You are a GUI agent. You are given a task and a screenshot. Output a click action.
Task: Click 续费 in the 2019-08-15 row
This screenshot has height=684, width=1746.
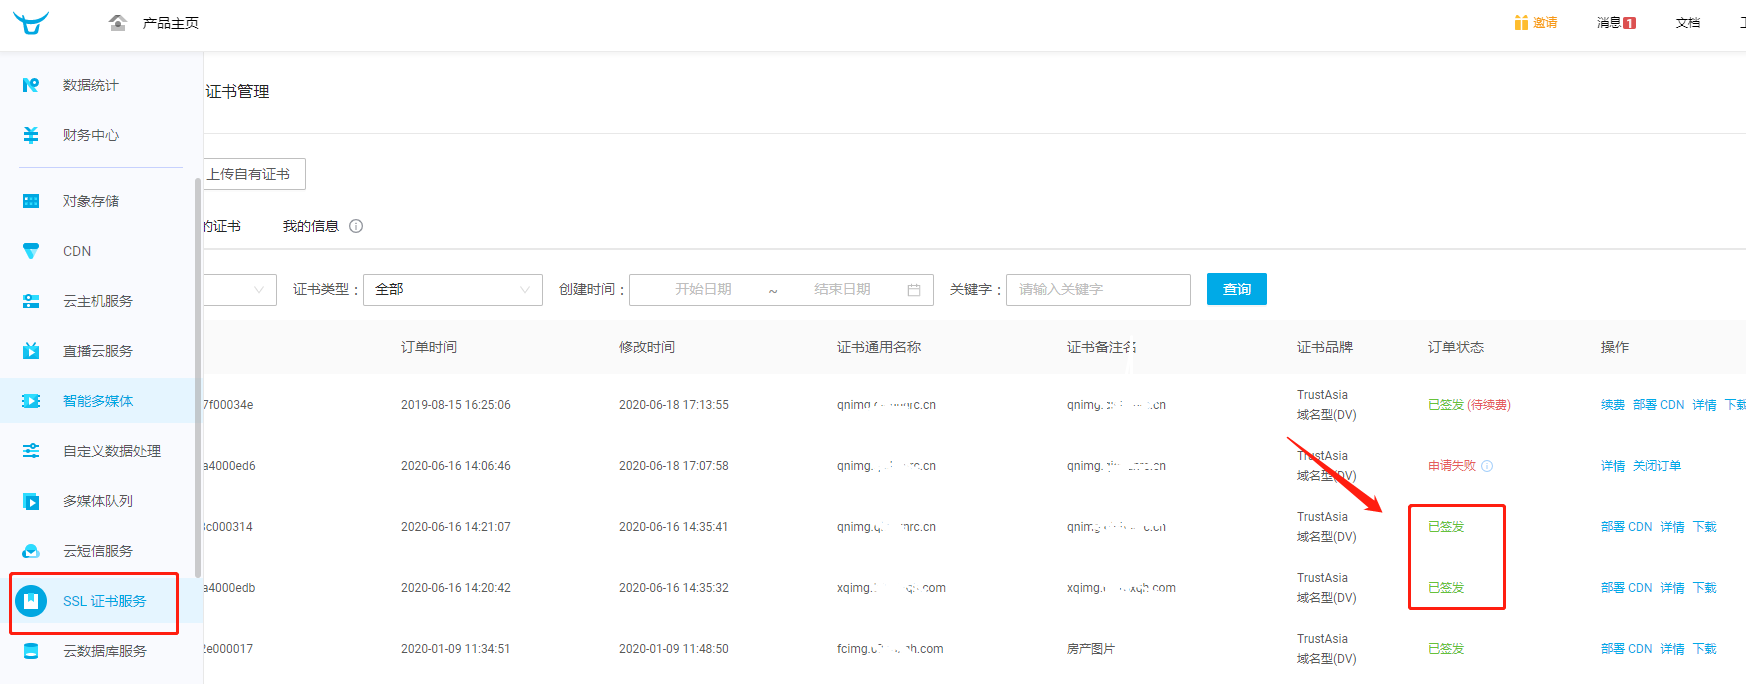point(1612,405)
